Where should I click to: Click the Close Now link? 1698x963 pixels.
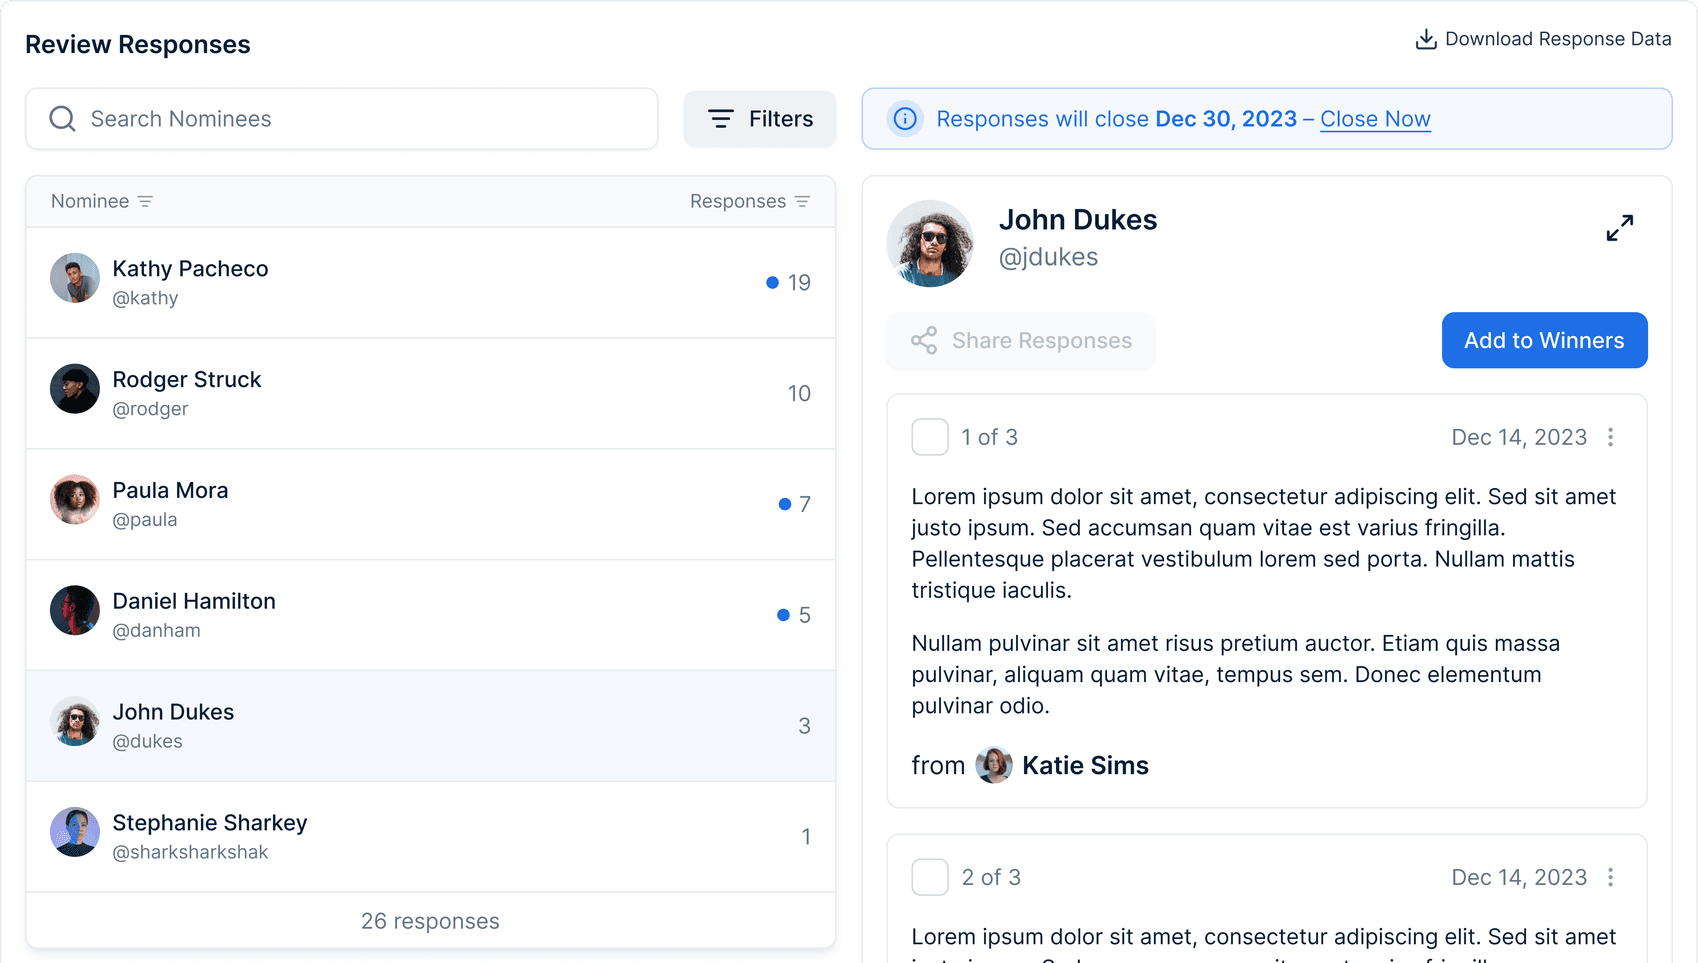[1375, 119]
